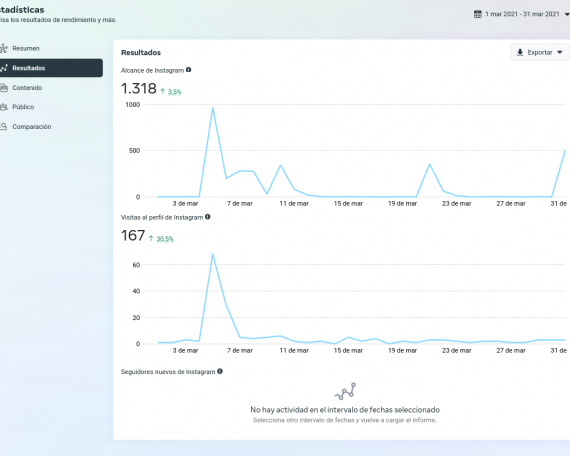Click the profile visits chart peak

(213, 254)
